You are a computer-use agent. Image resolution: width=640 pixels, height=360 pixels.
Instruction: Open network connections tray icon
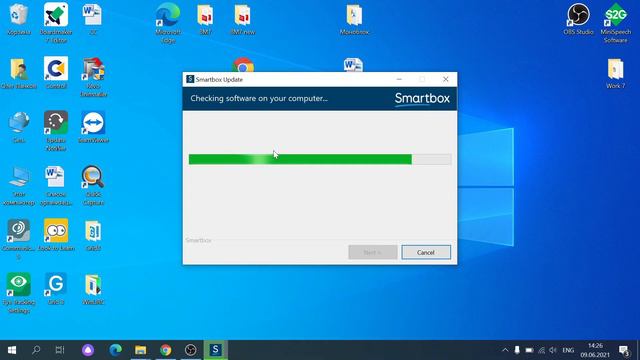coord(541,350)
